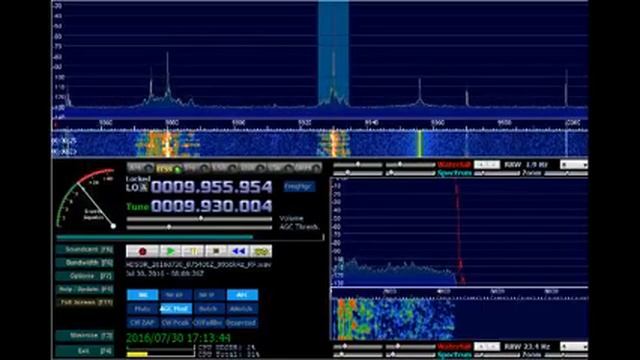640x360 pixels.
Task: Toggle the NR noise reduction button
Action: click(142, 295)
